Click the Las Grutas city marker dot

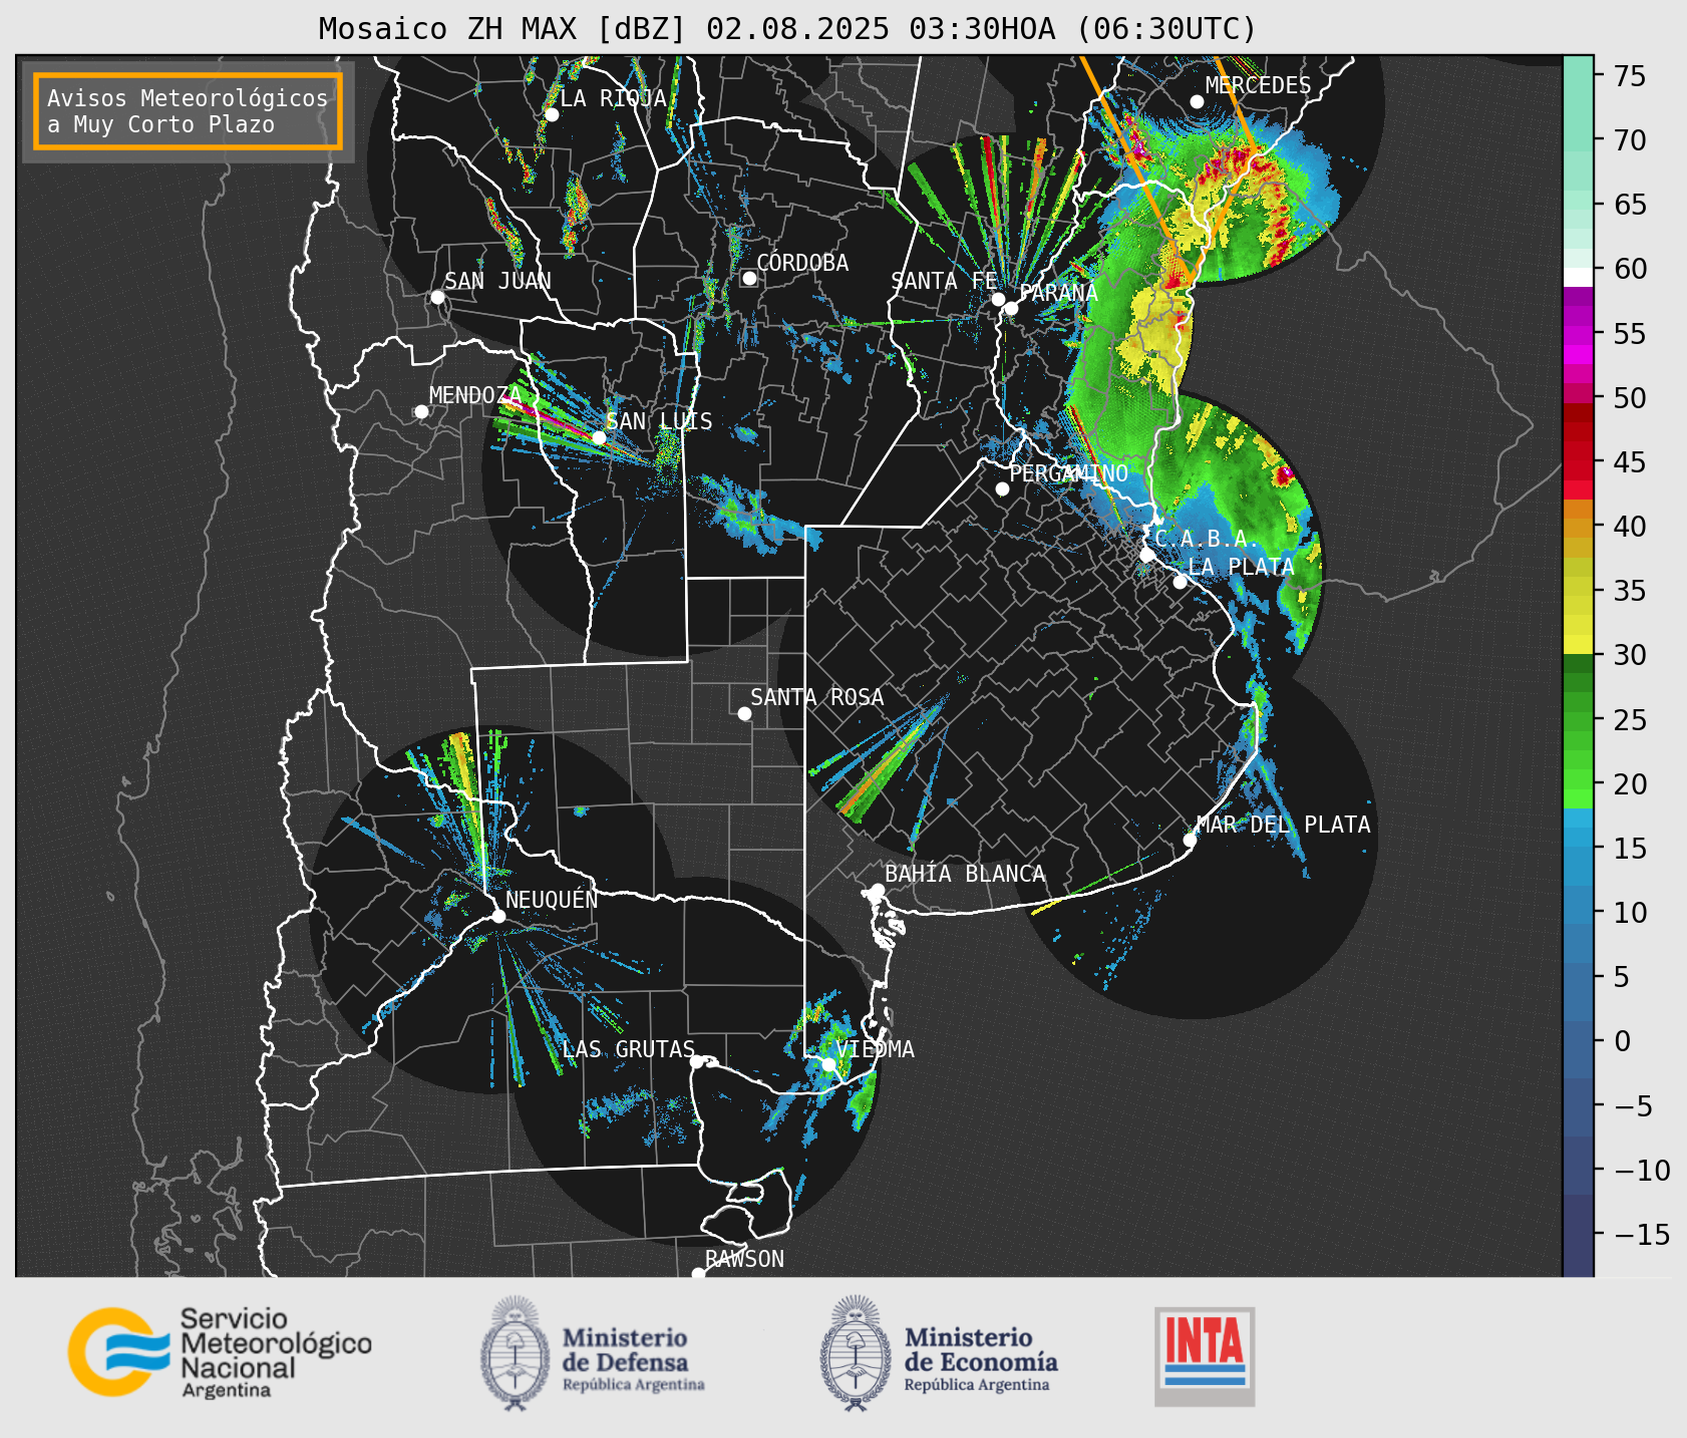click(x=697, y=1061)
